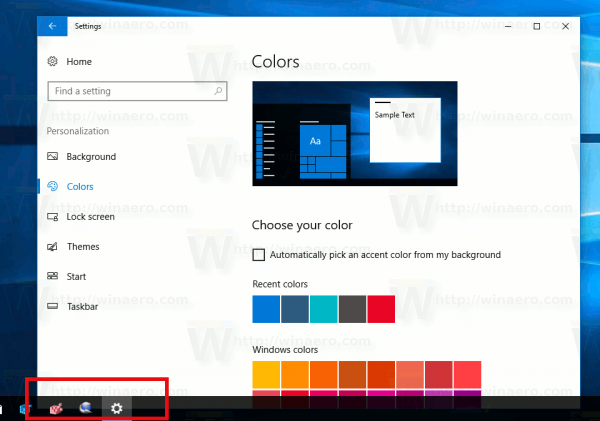Select the yellow Windows color swatch
The image size is (600, 421).
click(266, 375)
